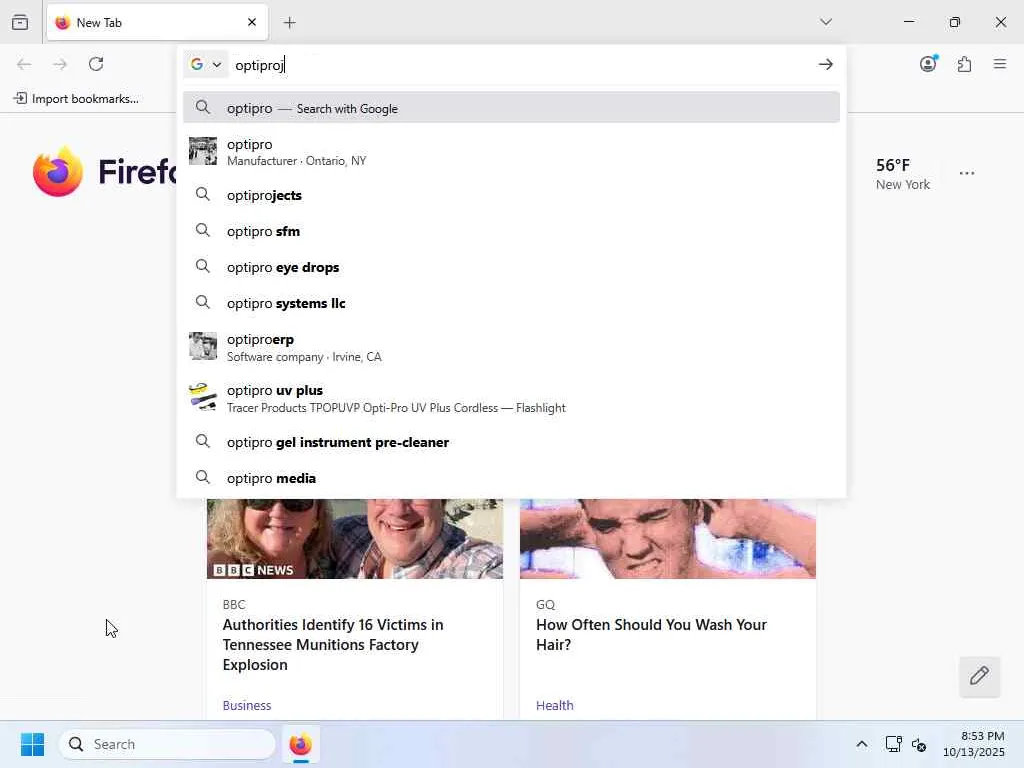Go forward with the forward arrow
Image resolution: width=1024 pixels, height=768 pixels.
point(60,64)
